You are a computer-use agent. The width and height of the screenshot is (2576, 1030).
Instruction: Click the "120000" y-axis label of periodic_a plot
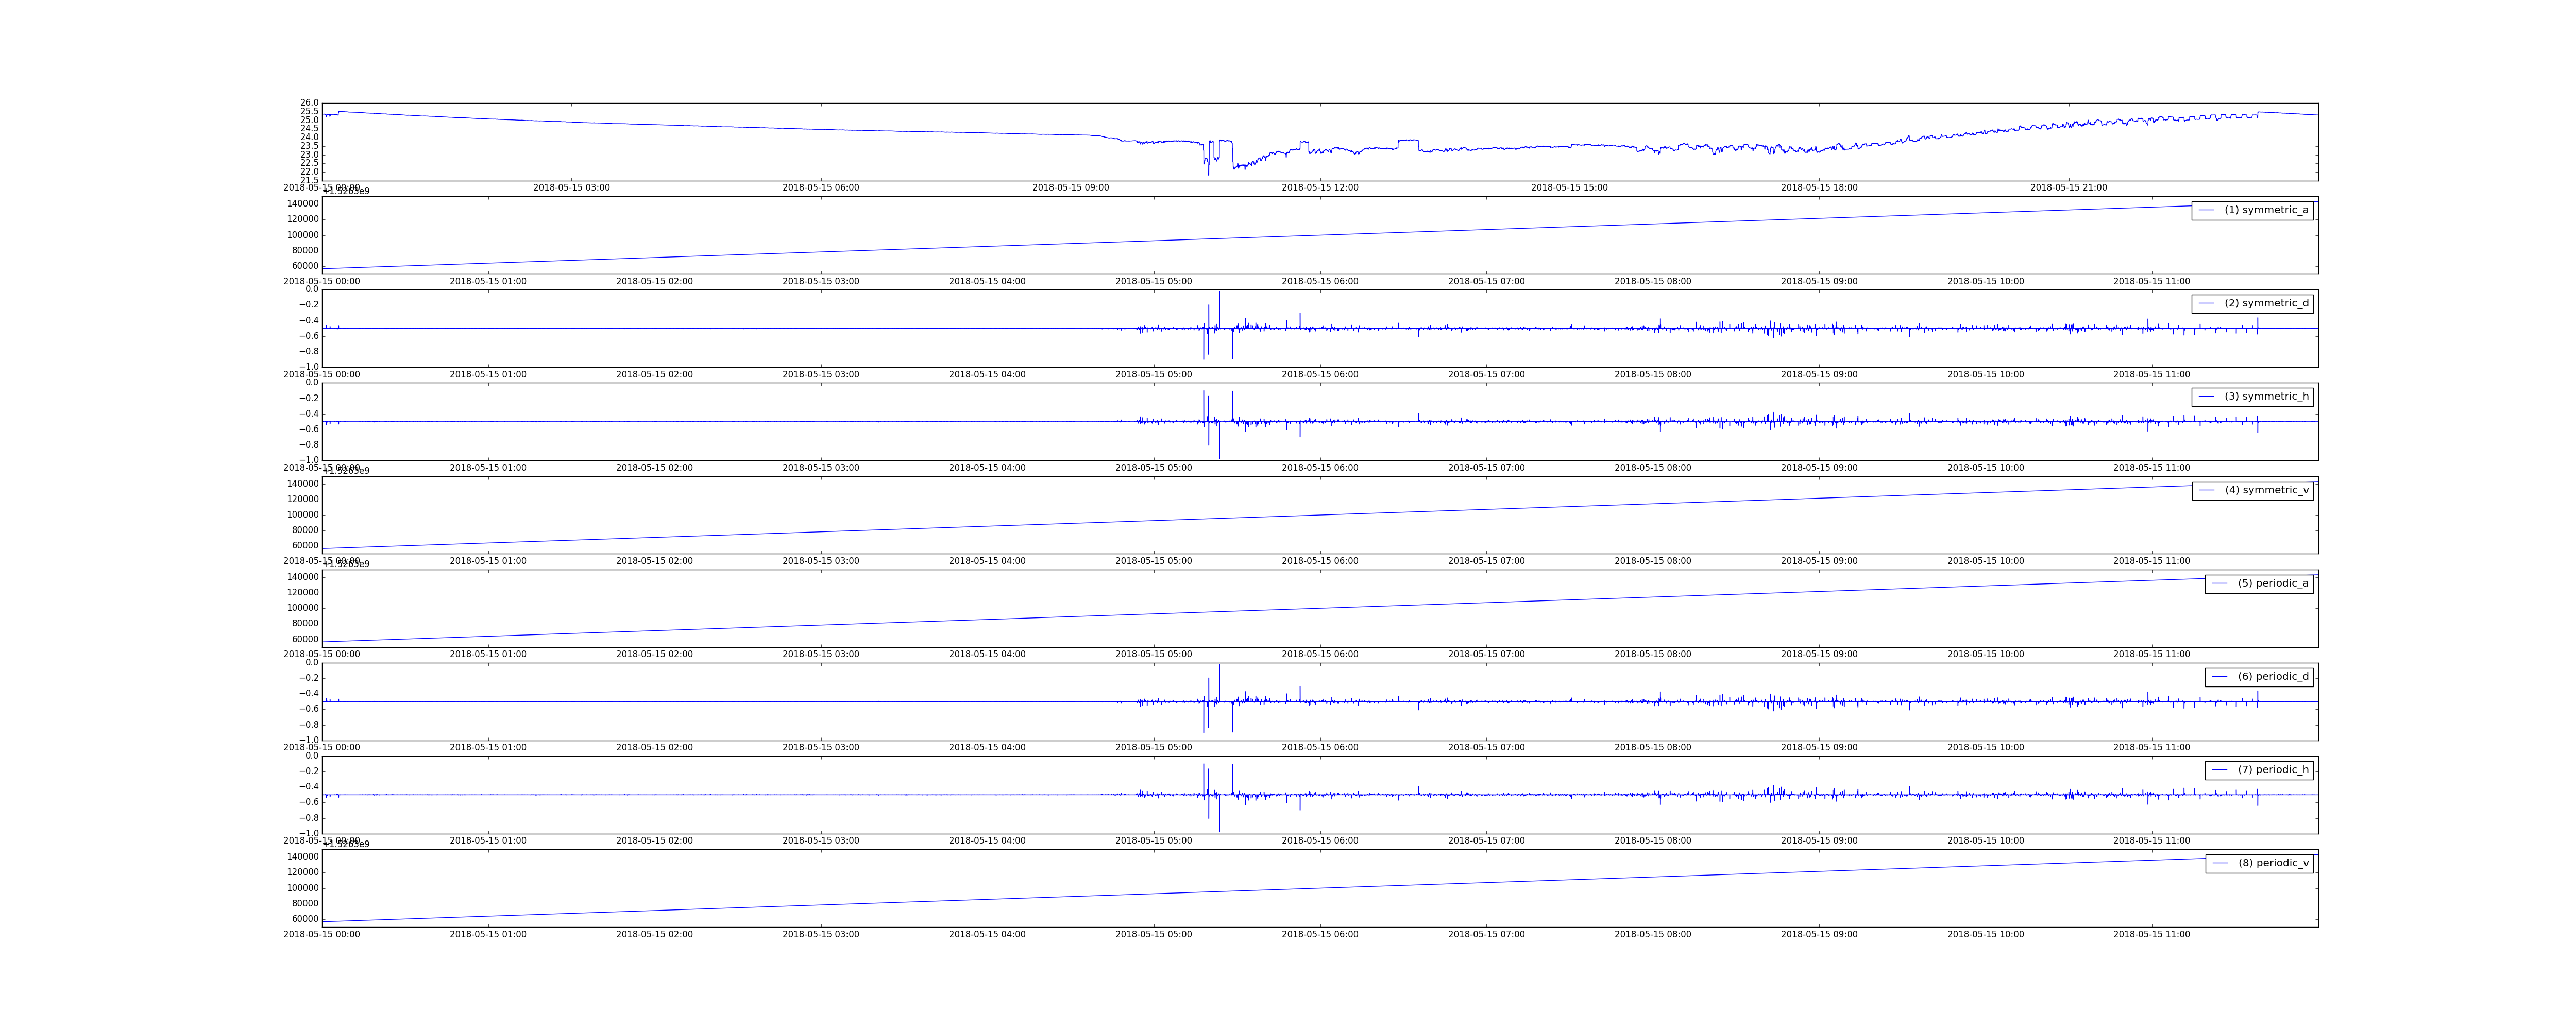coord(303,592)
